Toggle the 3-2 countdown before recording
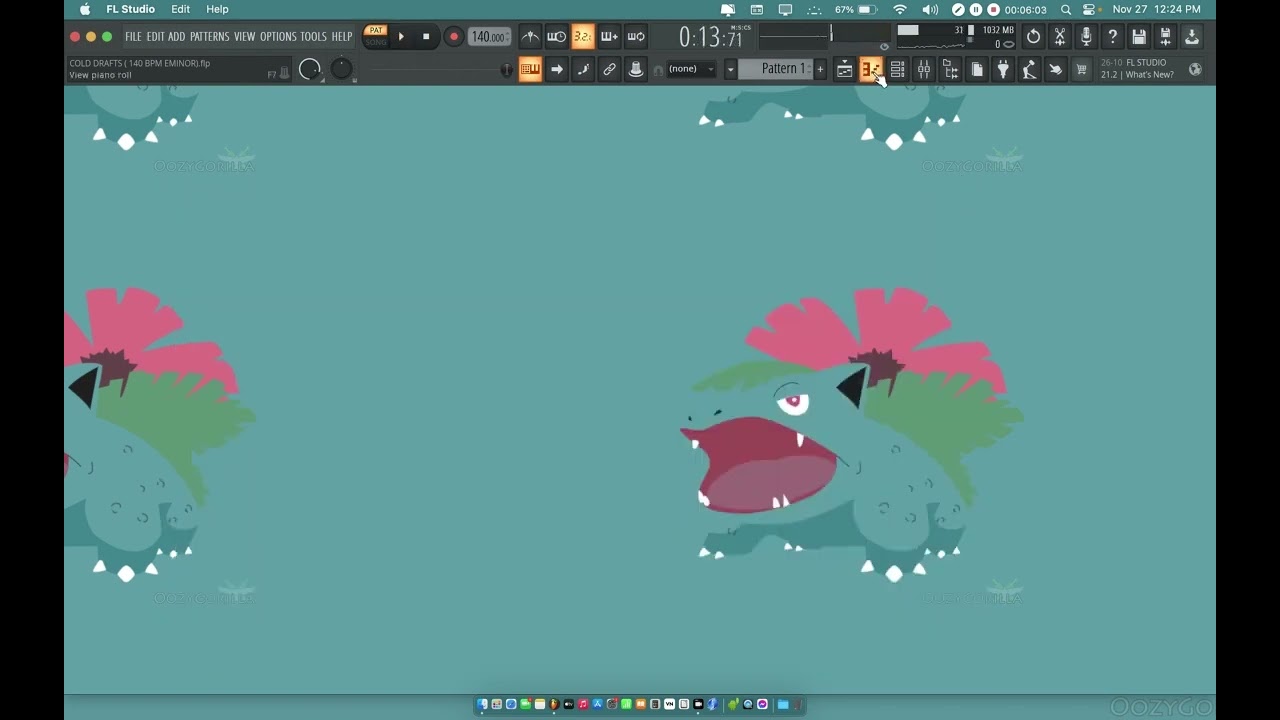 tap(583, 37)
